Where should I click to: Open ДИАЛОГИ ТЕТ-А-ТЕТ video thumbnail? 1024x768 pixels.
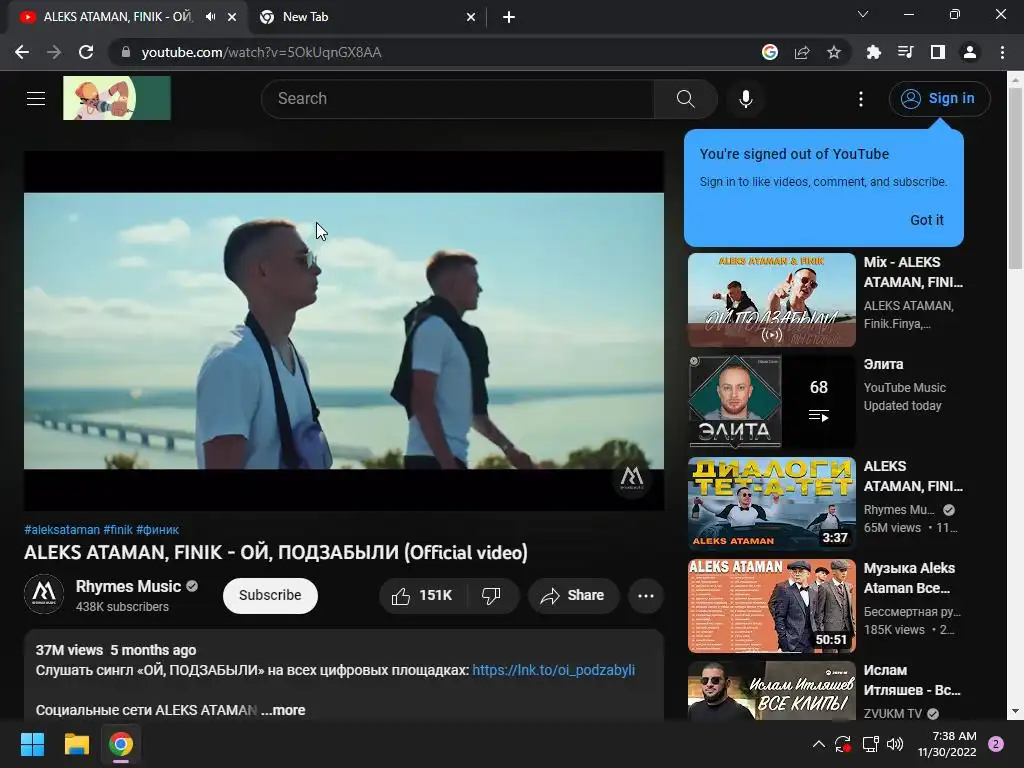click(771, 504)
